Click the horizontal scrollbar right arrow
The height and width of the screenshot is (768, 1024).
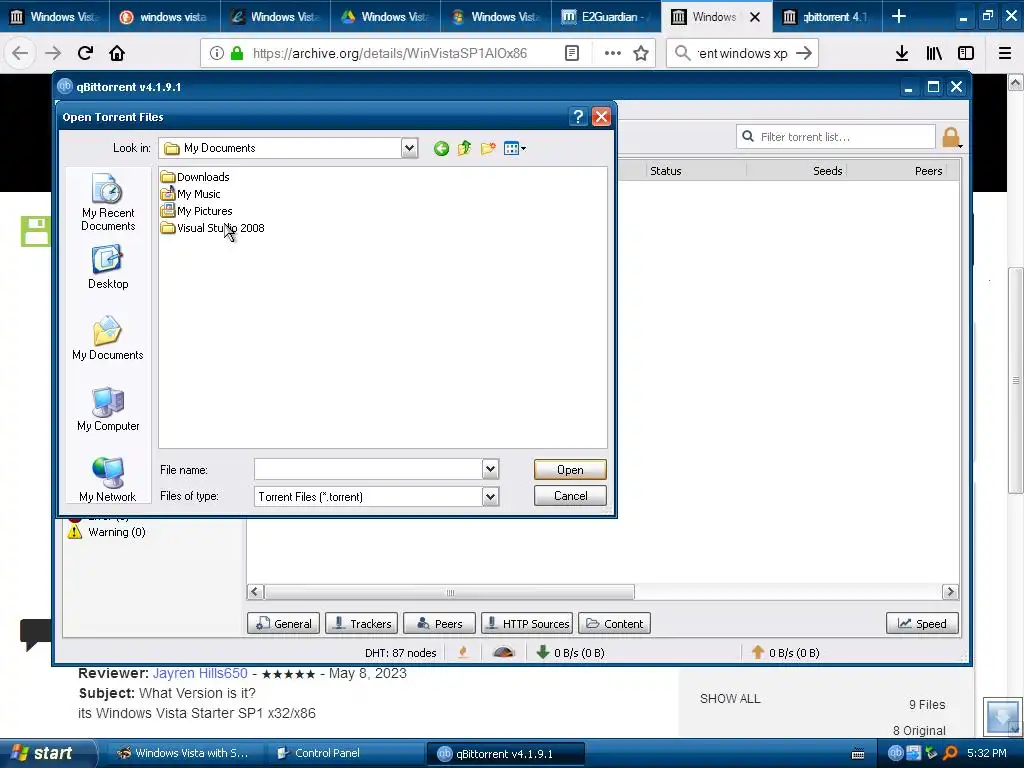point(950,592)
